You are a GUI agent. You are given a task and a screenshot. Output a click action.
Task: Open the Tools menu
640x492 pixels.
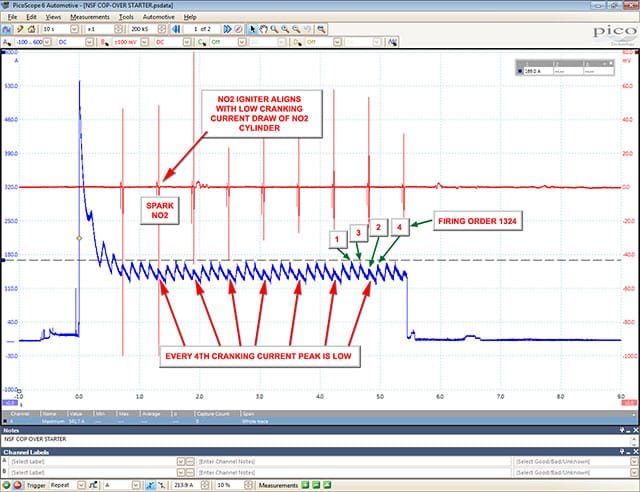(126, 17)
